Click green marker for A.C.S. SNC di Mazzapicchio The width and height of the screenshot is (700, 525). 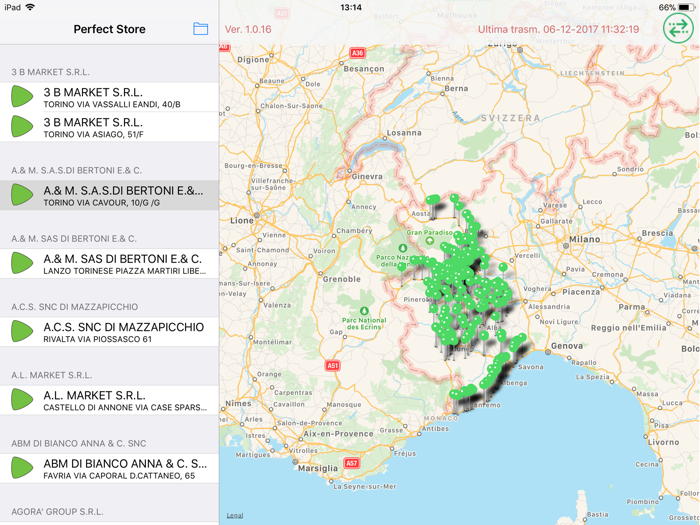[x=22, y=331]
